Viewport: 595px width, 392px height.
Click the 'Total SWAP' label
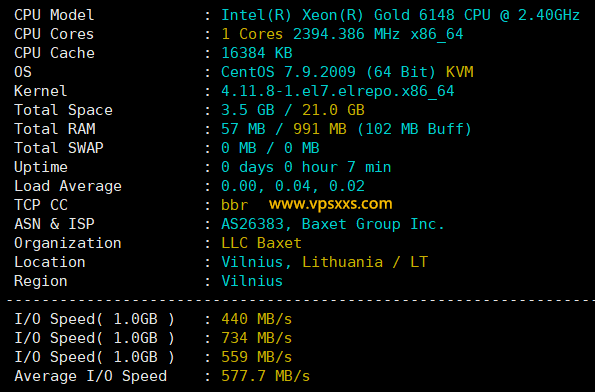pos(59,148)
